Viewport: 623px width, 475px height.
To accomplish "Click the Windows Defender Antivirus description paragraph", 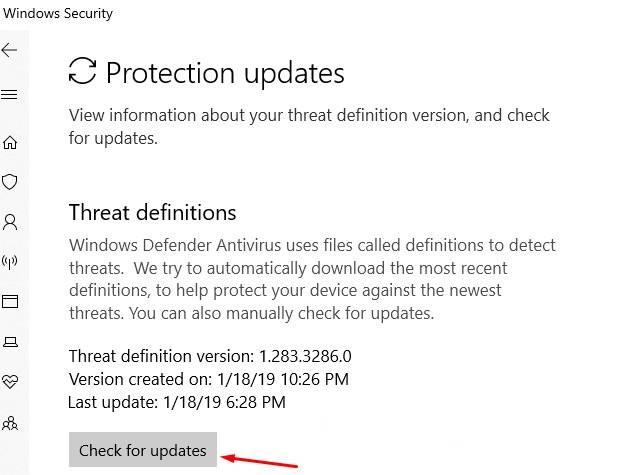I will coord(312,279).
